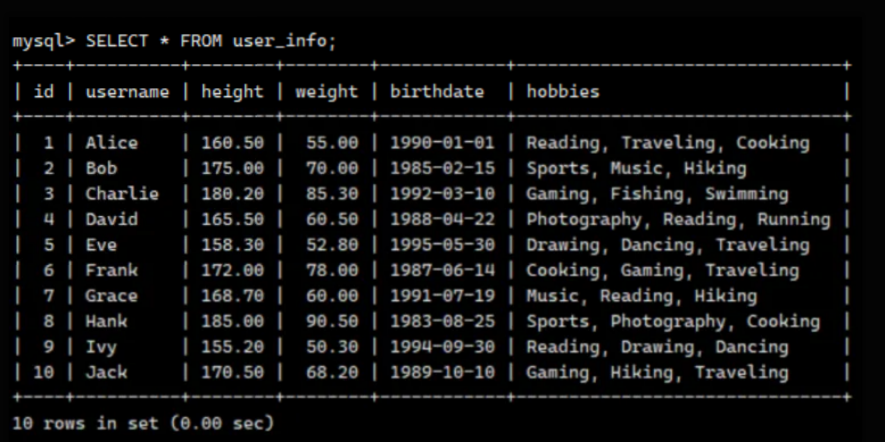Select Jack's weight value 68.20

[331, 373]
